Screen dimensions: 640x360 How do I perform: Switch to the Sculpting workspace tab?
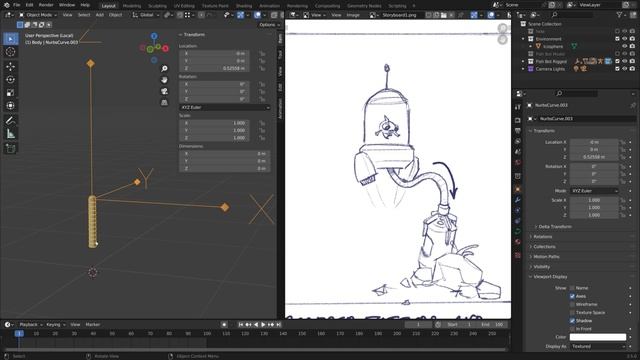click(157, 6)
